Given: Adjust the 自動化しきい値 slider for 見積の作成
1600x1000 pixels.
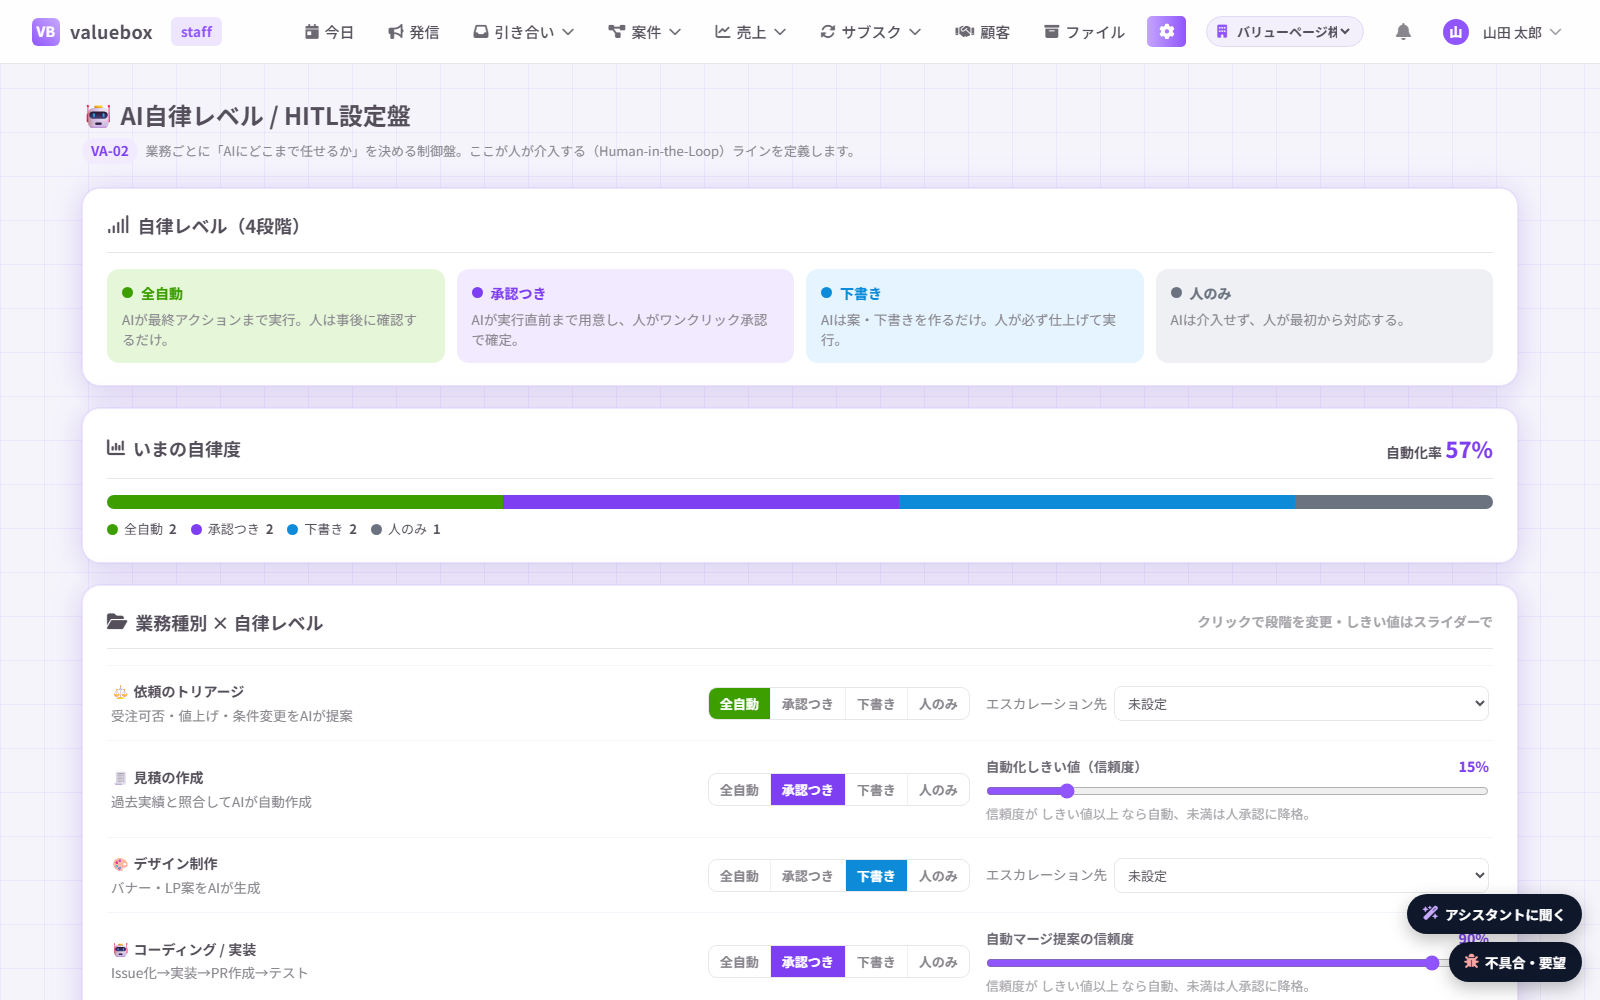Looking at the screenshot, I should pyautogui.click(x=1237, y=791).
